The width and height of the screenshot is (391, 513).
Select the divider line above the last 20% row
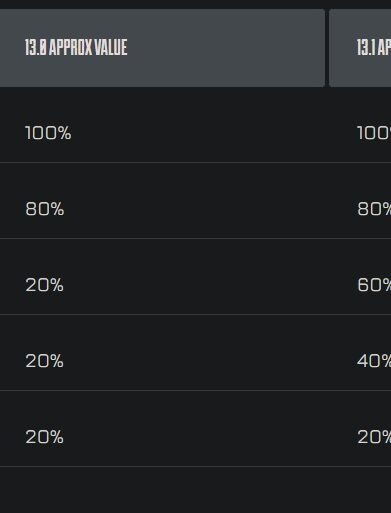pyautogui.click(x=195, y=390)
